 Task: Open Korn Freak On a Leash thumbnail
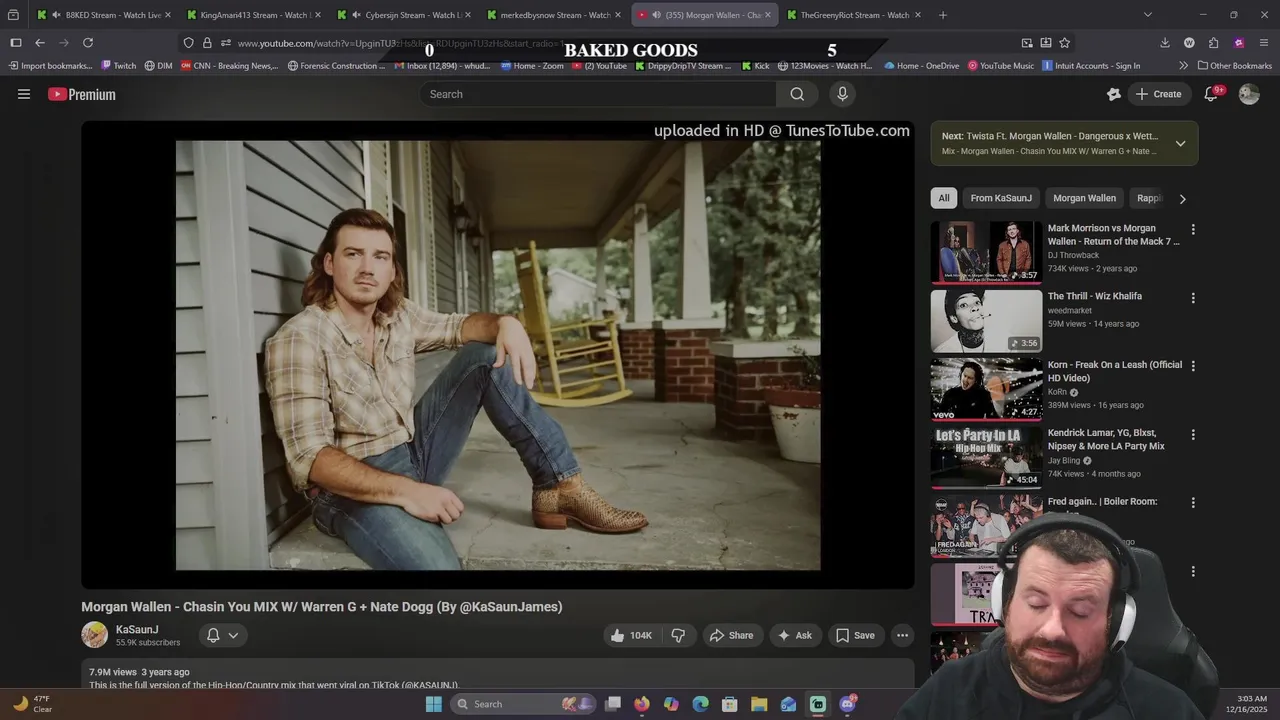click(986, 389)
